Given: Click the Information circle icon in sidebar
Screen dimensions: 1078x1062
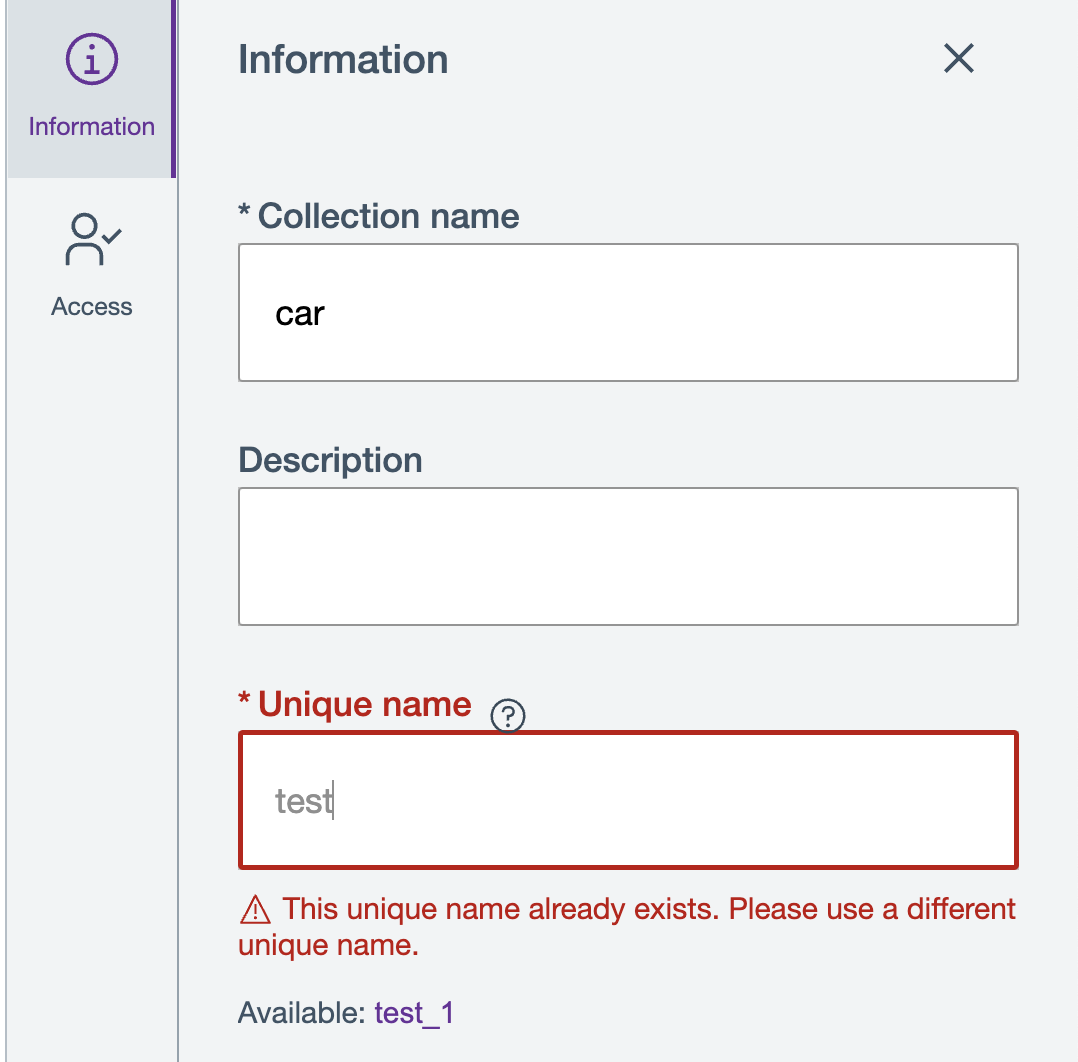Looking at the screenshot, I should click(92, 62).
